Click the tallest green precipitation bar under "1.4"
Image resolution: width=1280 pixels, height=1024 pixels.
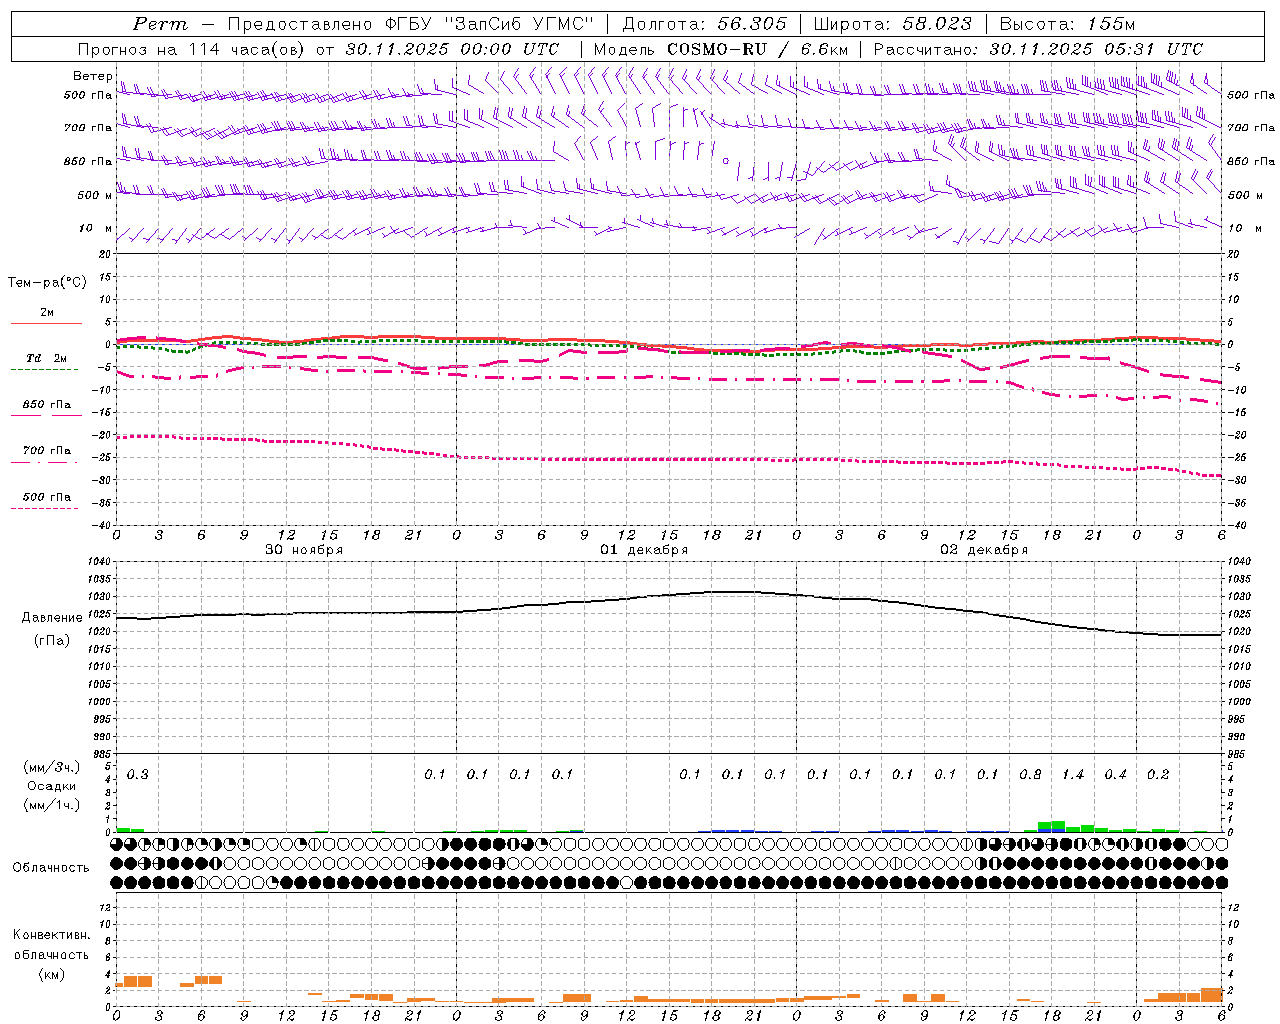1058,826
